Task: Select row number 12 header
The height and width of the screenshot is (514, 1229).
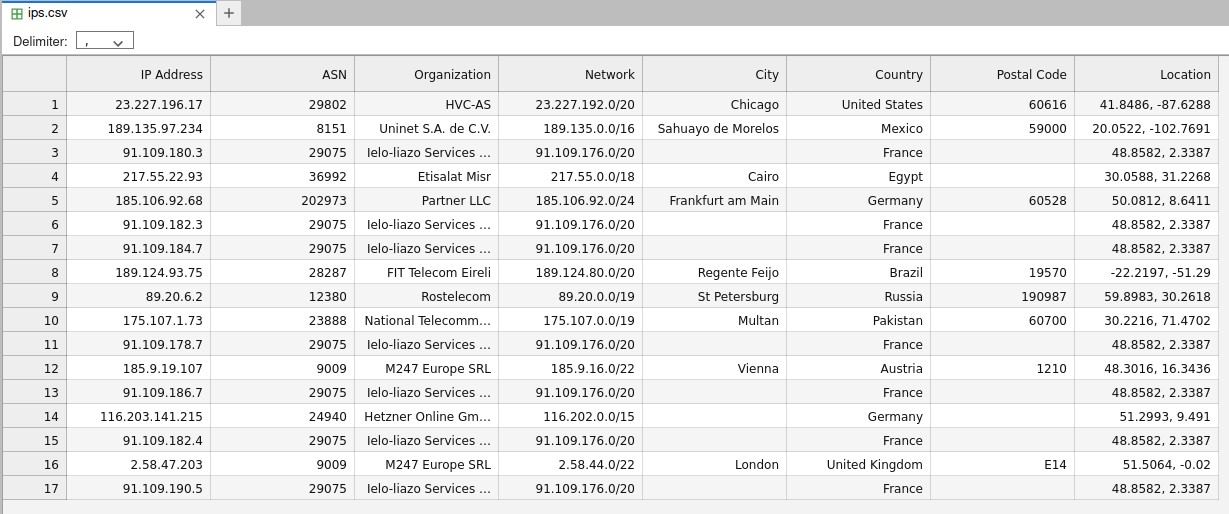Action: (35, 369)
